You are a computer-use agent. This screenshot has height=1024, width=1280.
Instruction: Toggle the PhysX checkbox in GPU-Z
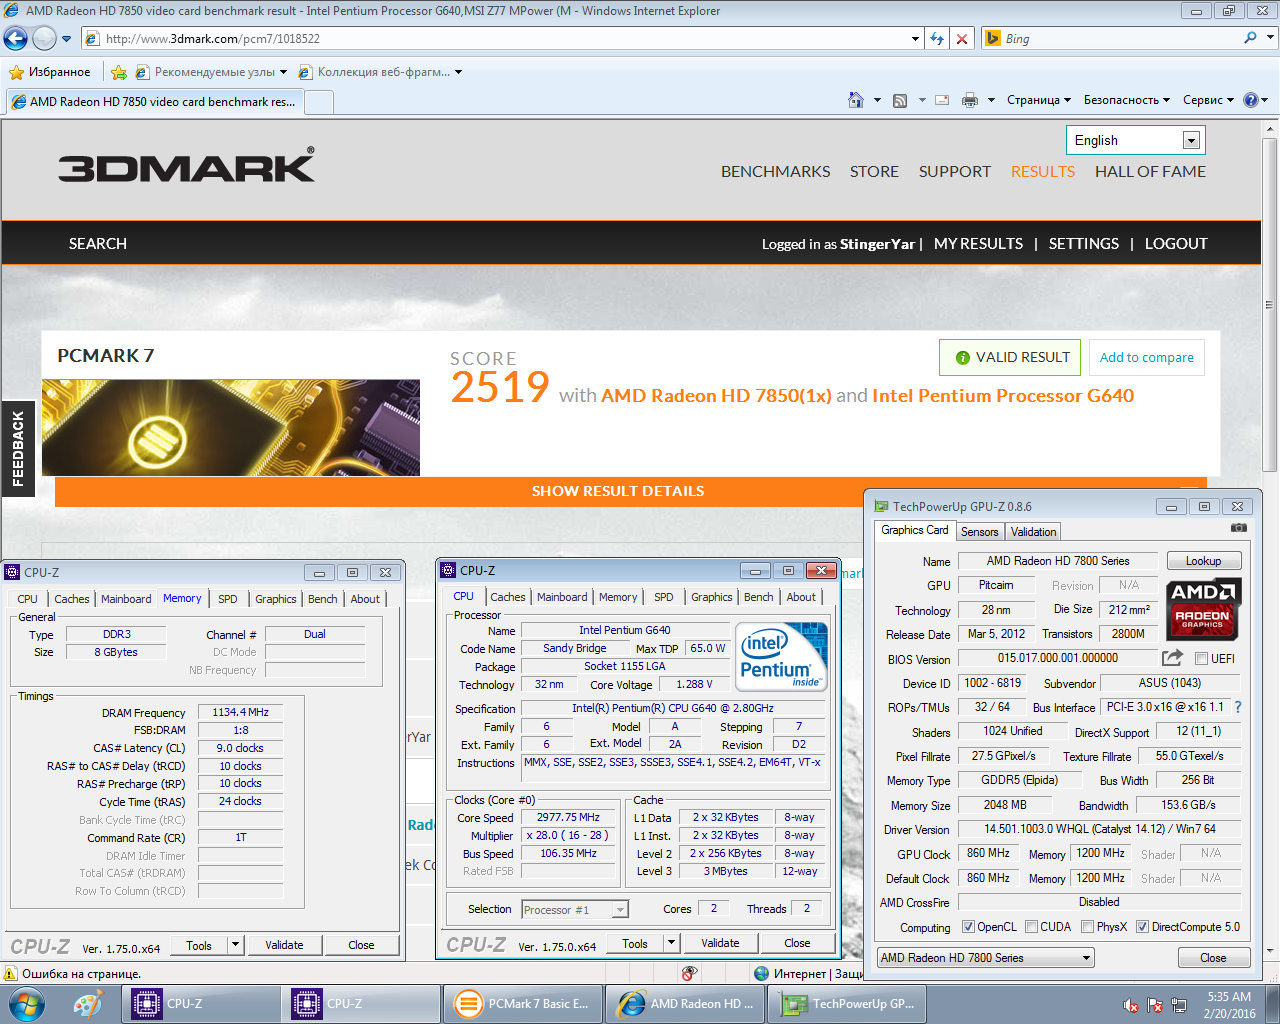click(1087, 926)
